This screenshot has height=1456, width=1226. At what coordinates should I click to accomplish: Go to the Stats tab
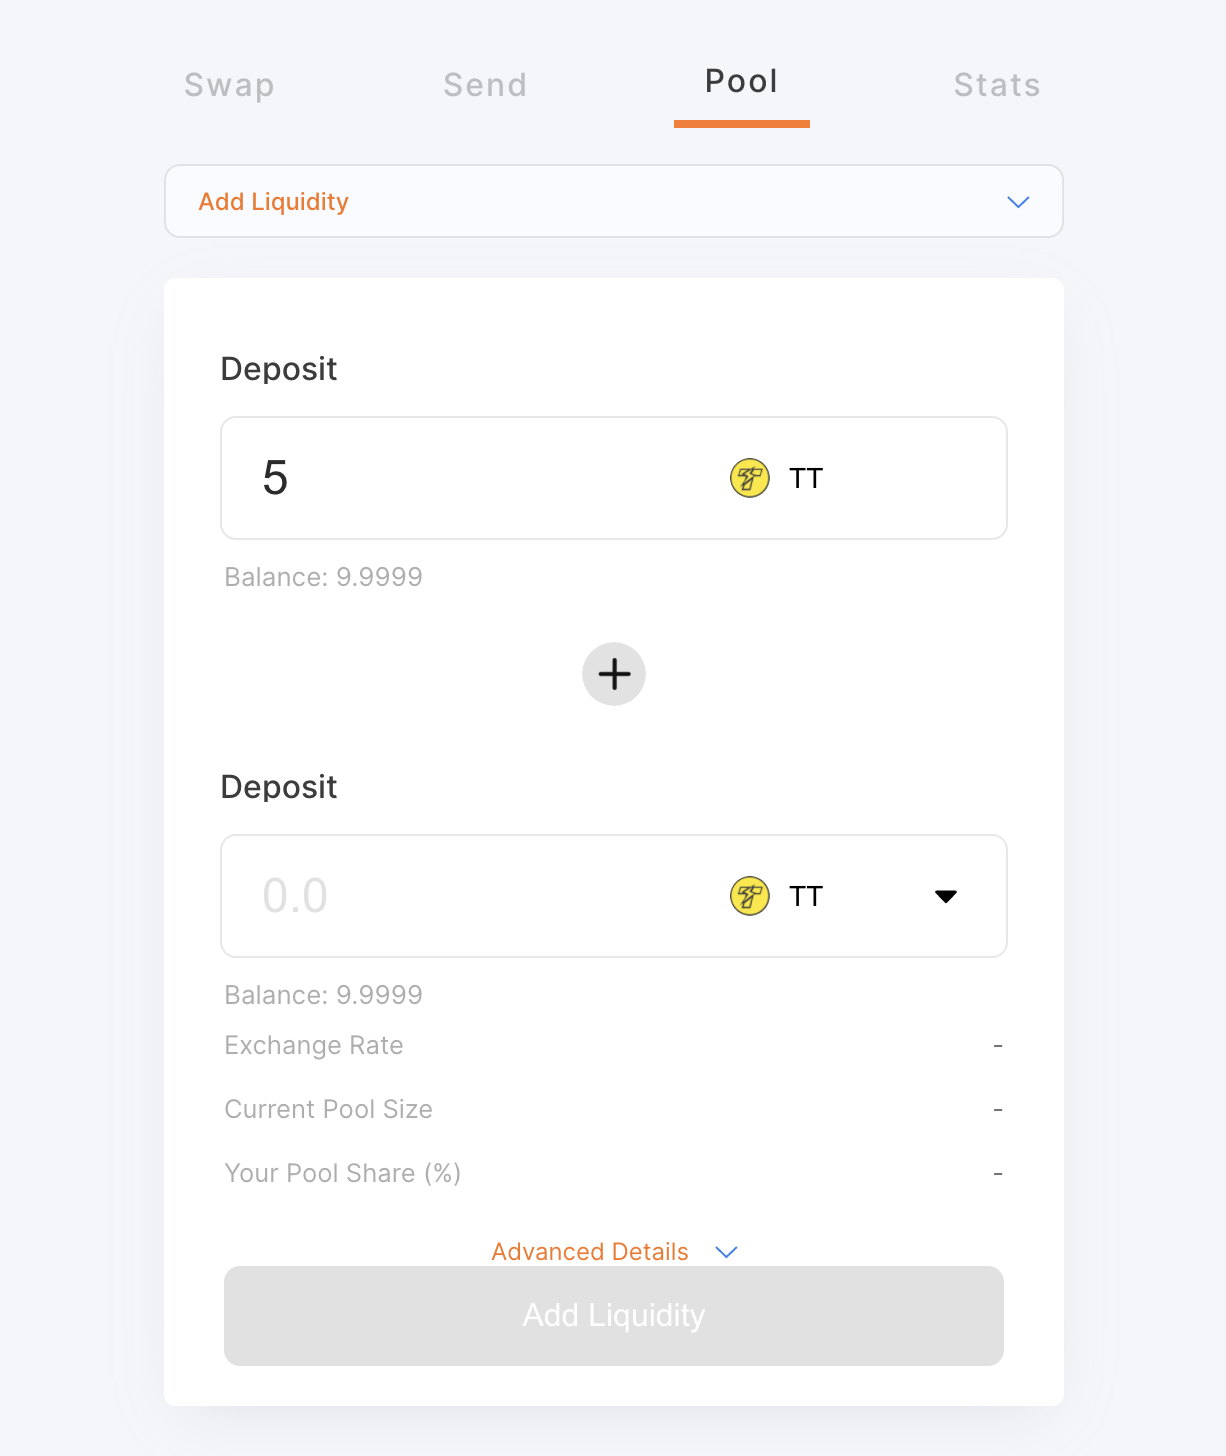coord(997,85)
